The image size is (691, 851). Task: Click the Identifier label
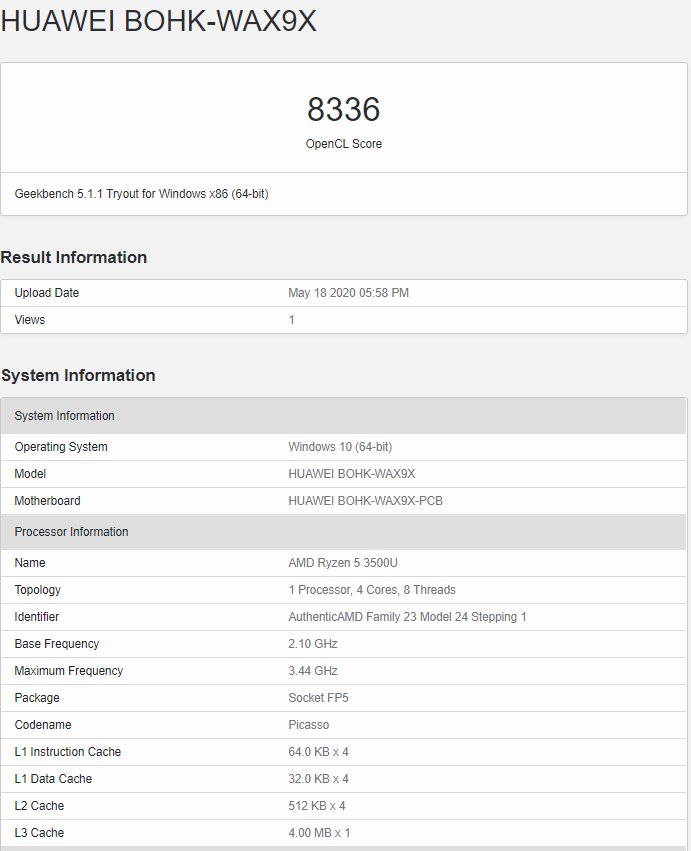(37, 617)
